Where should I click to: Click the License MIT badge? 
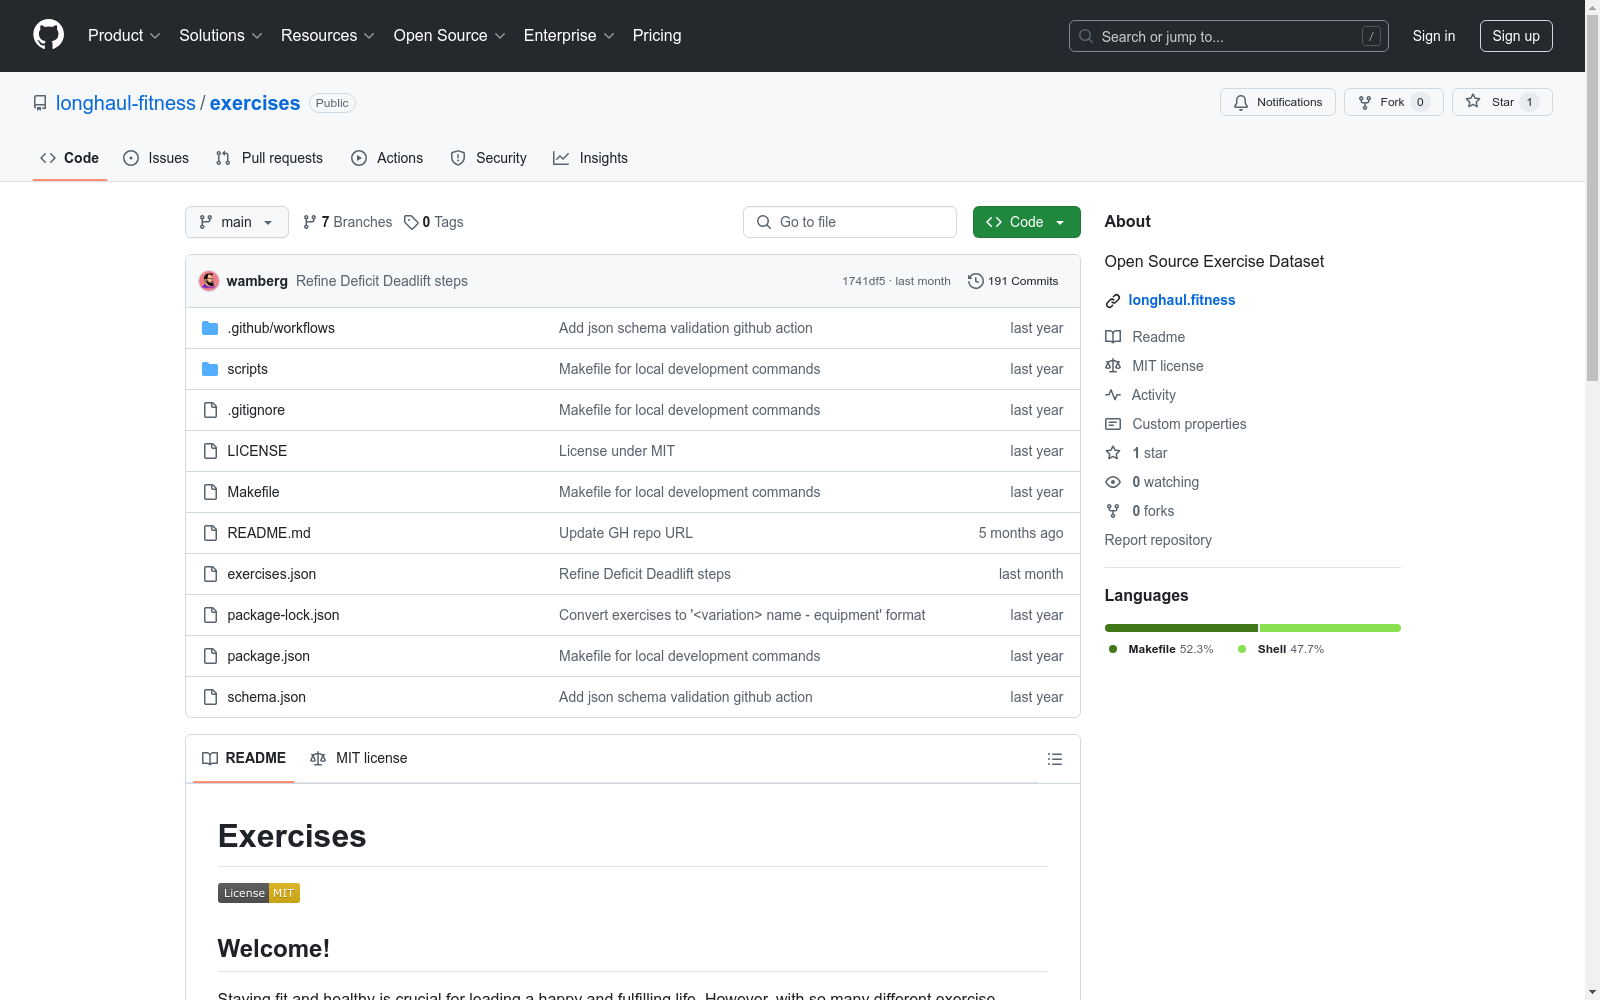259,893
